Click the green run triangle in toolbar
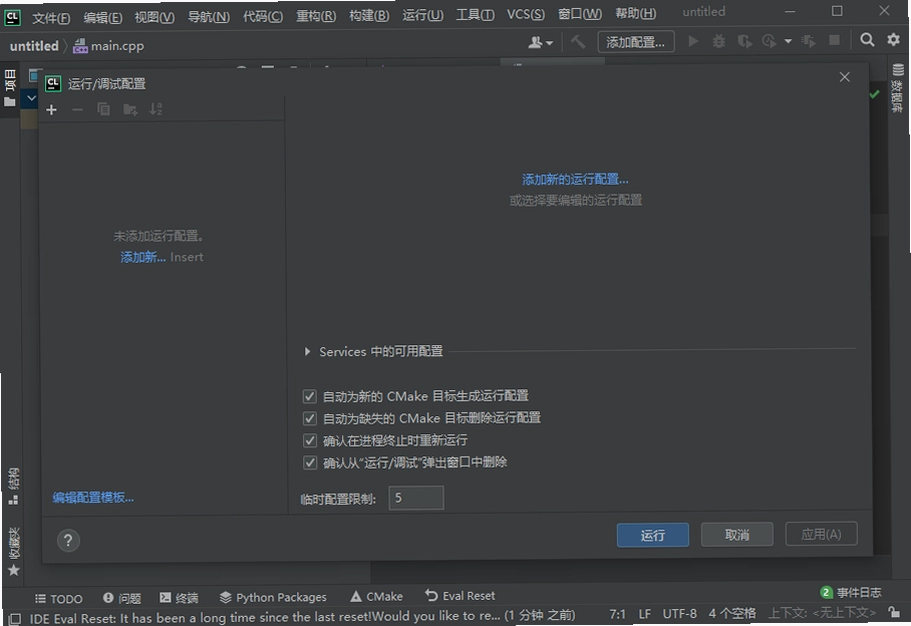The height and width of the screenshot is (626, 911). tap(693, 41)
